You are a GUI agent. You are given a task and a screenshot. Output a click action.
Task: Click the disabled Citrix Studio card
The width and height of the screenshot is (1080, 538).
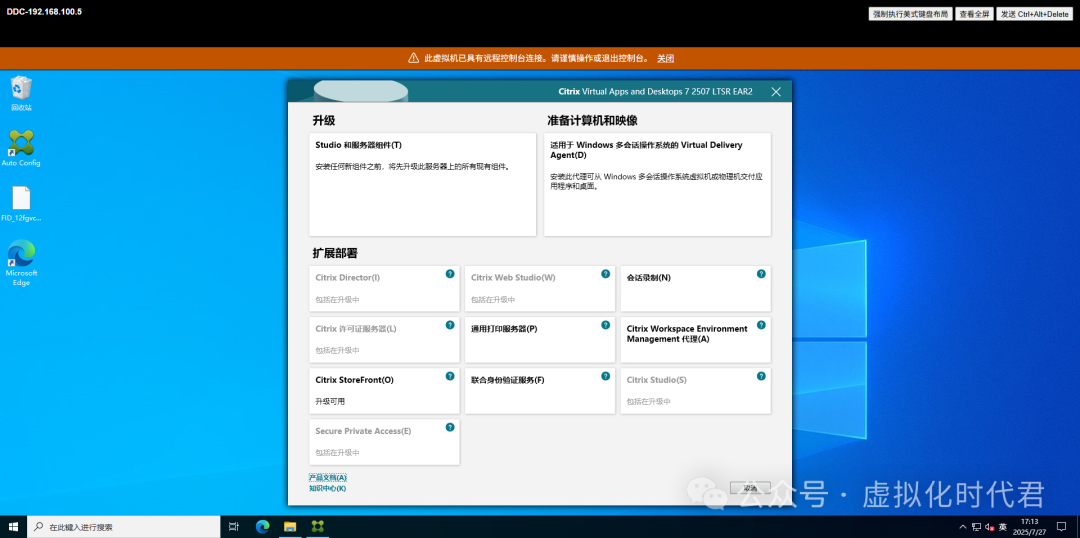pos(696,391)
